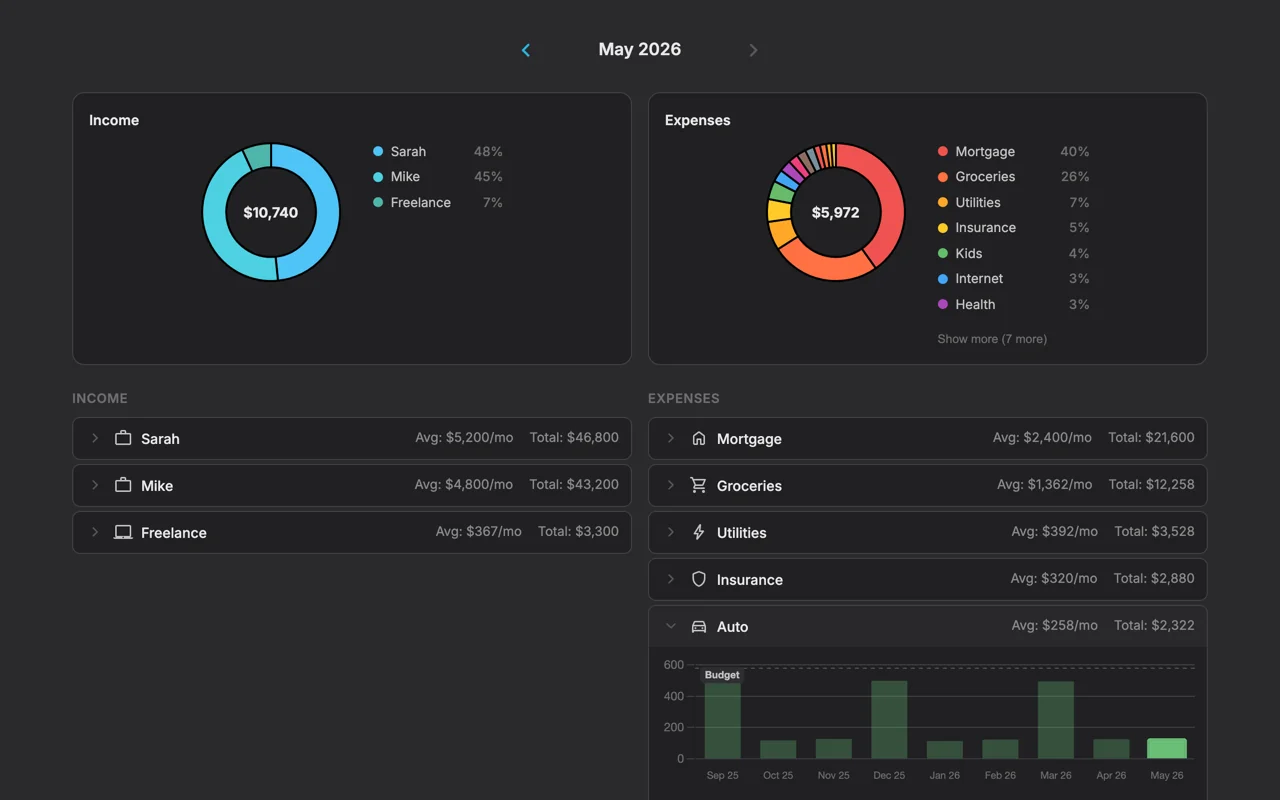Select the Oct 25 bar in Auto chart
This screenshot has width=1280, height=800.
point(778,749)
